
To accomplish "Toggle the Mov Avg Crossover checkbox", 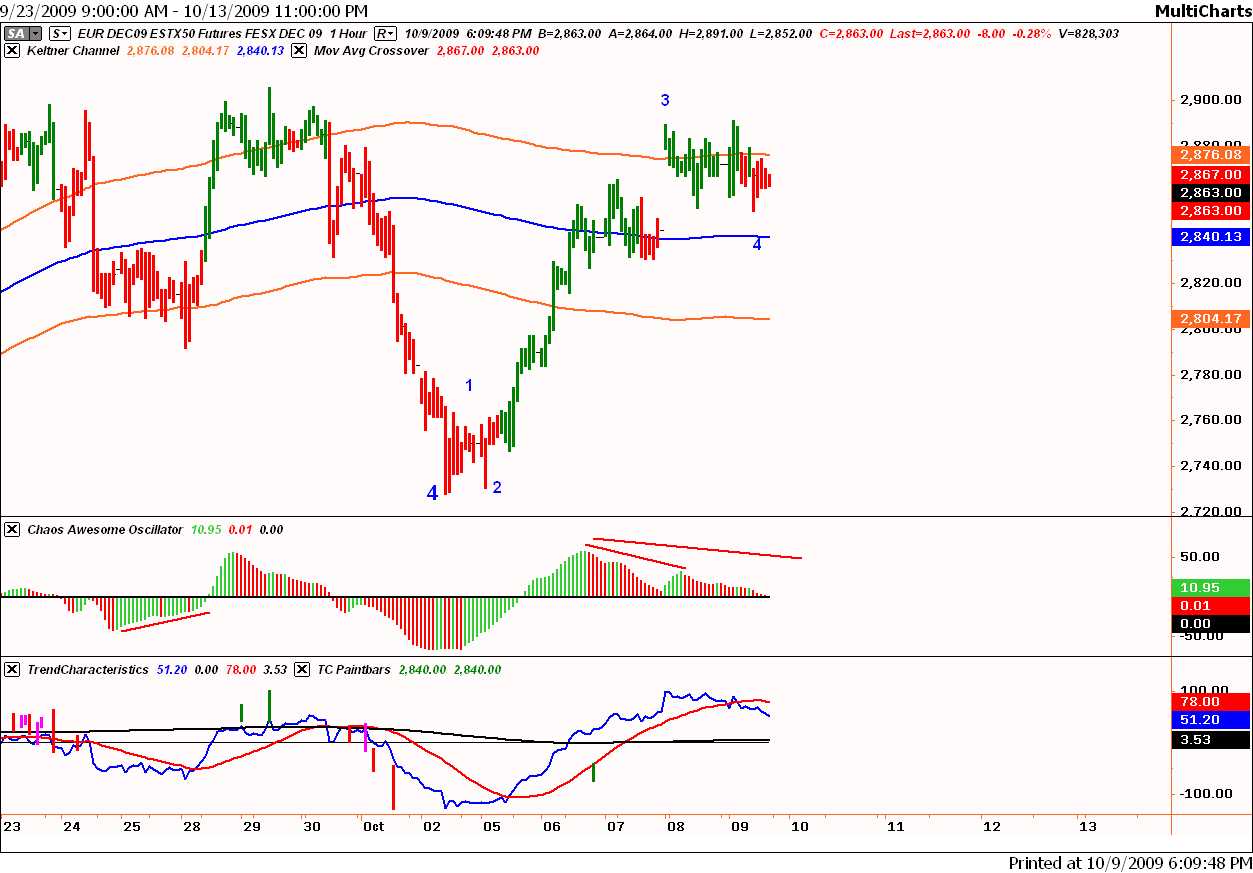I will tap(299, 50).
